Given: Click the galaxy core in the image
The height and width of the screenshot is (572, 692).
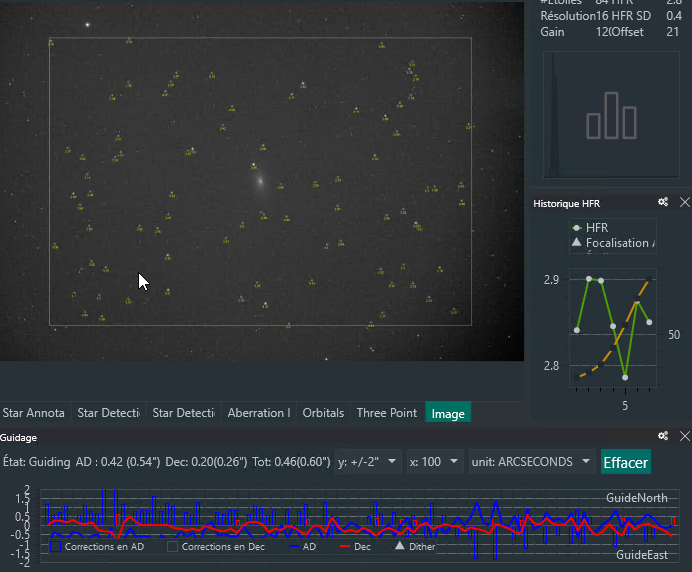Looking at the screenshot, I should coord(260,181).
